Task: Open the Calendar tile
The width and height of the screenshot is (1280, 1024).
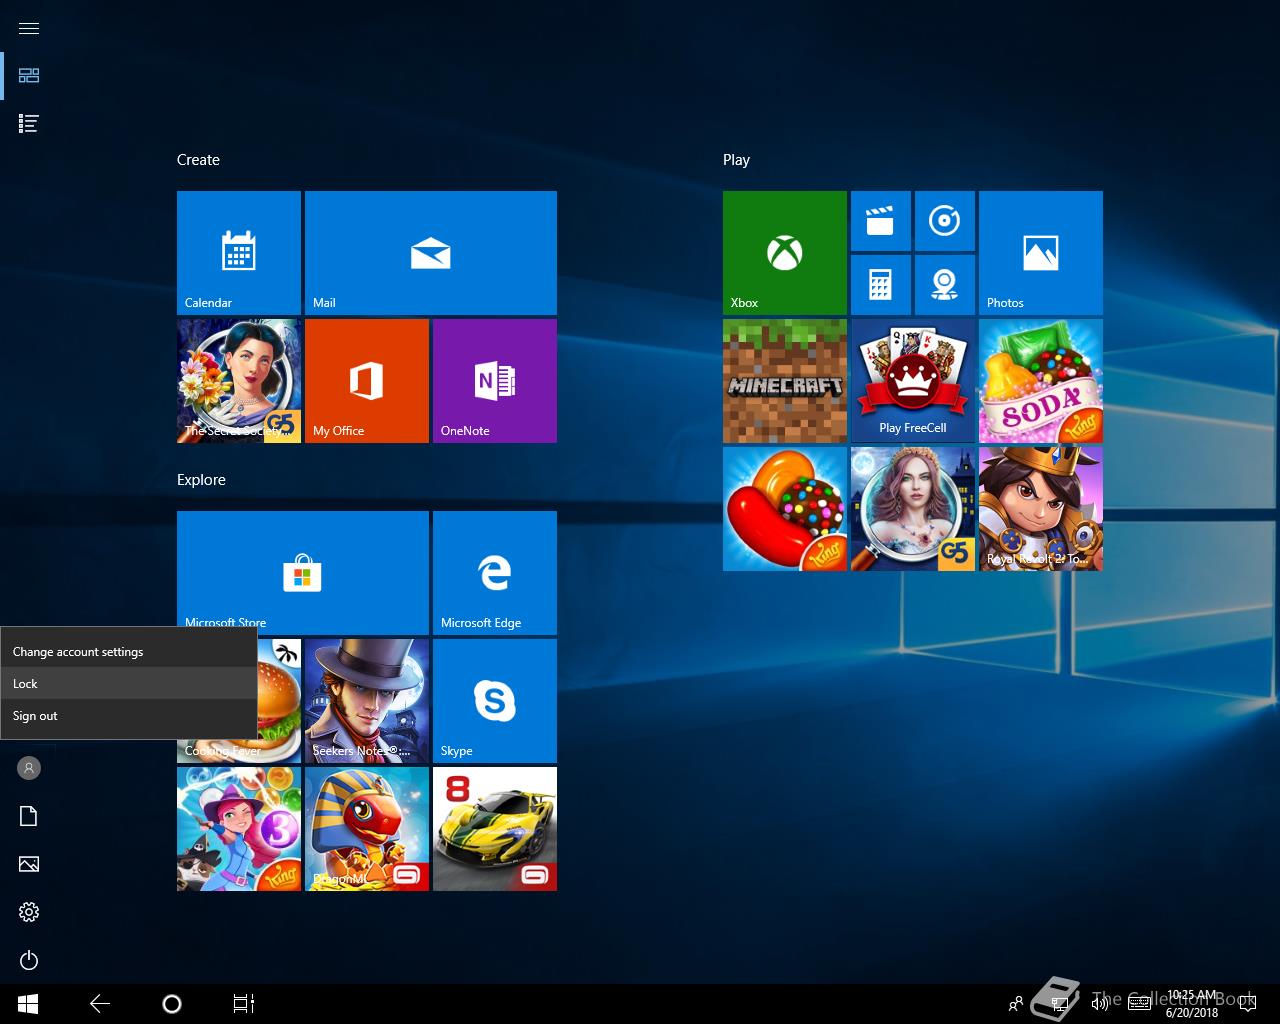Action: [239, 253]
